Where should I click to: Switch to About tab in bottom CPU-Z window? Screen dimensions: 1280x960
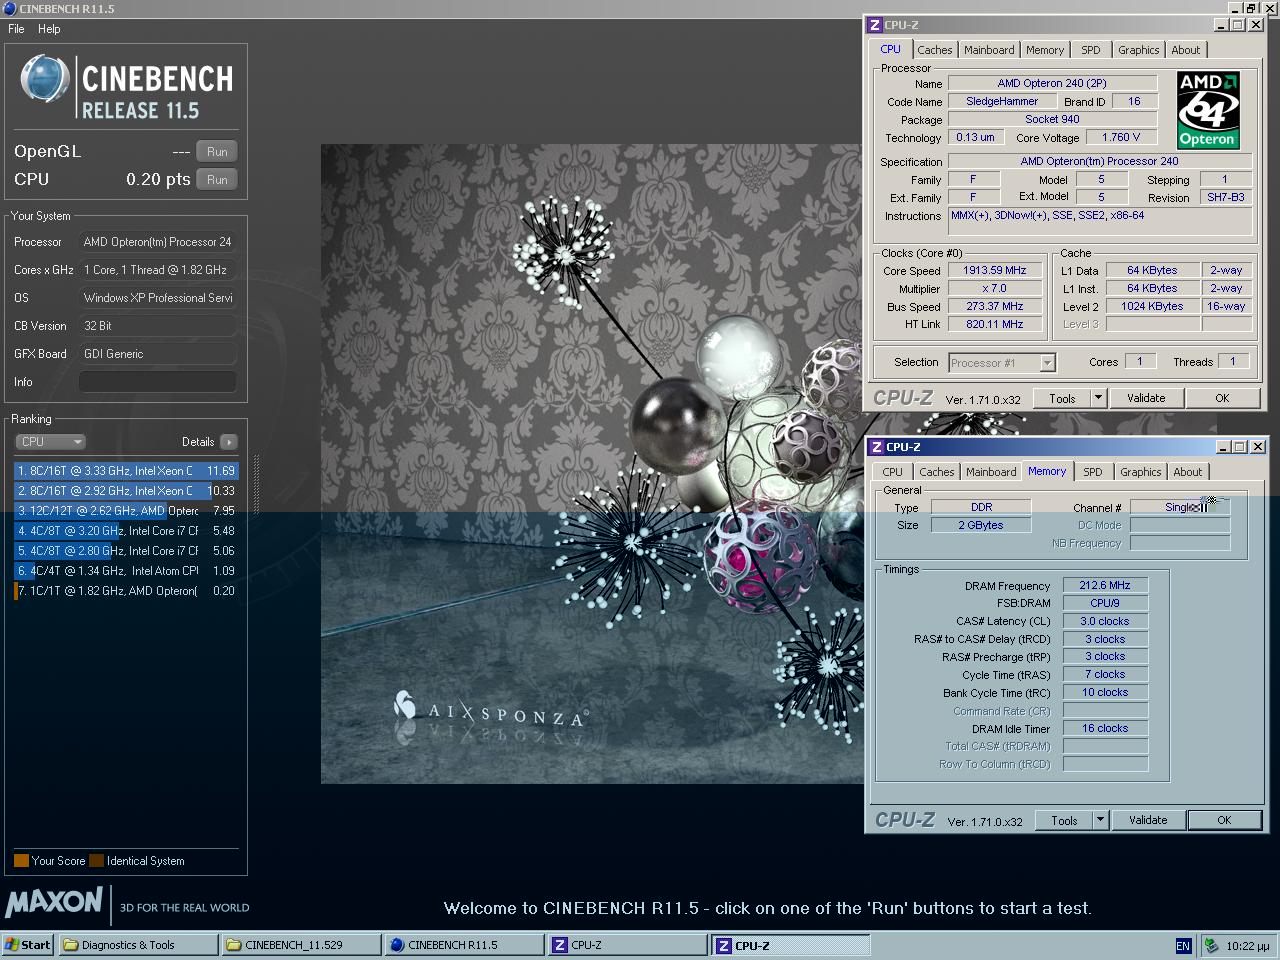pyautogui.click(x=1188, y=472)
